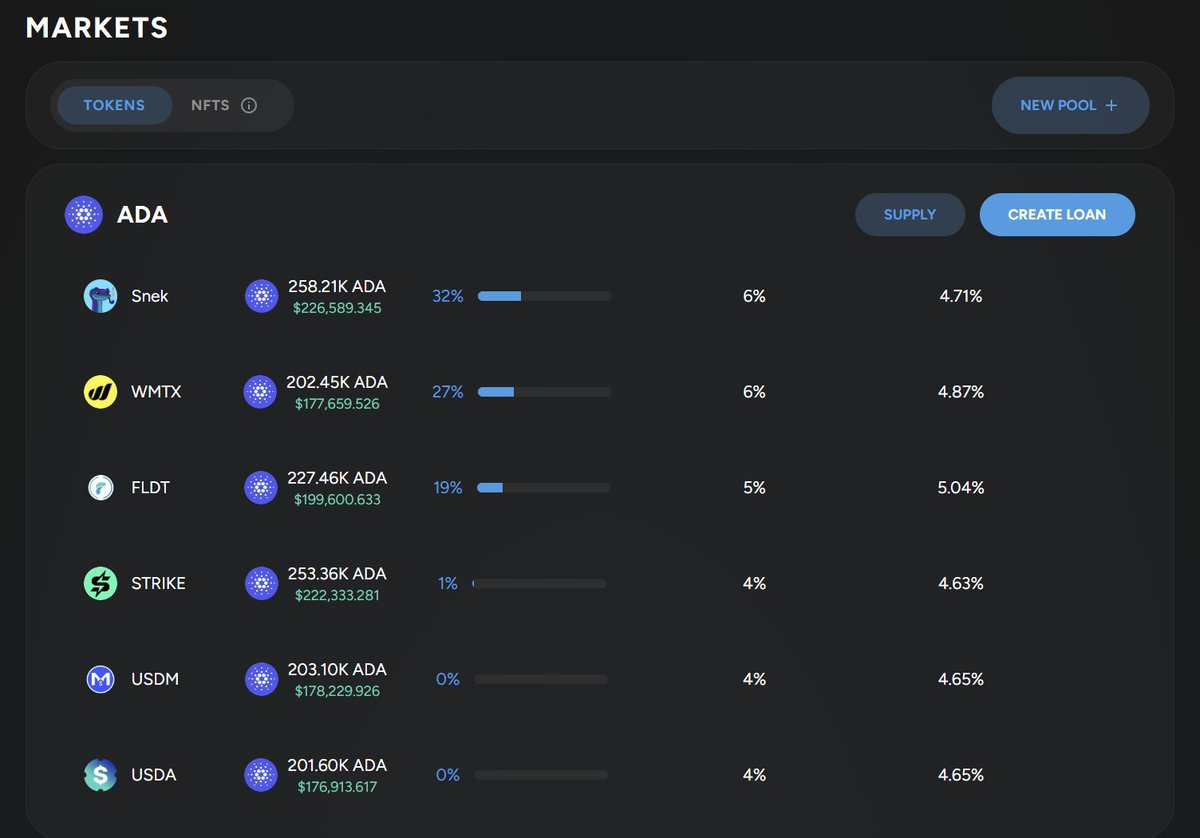Switch to the Tokens tab
Image resolution: width=1200 pixels, height=838 pixels.
click(x=114, y=105)
